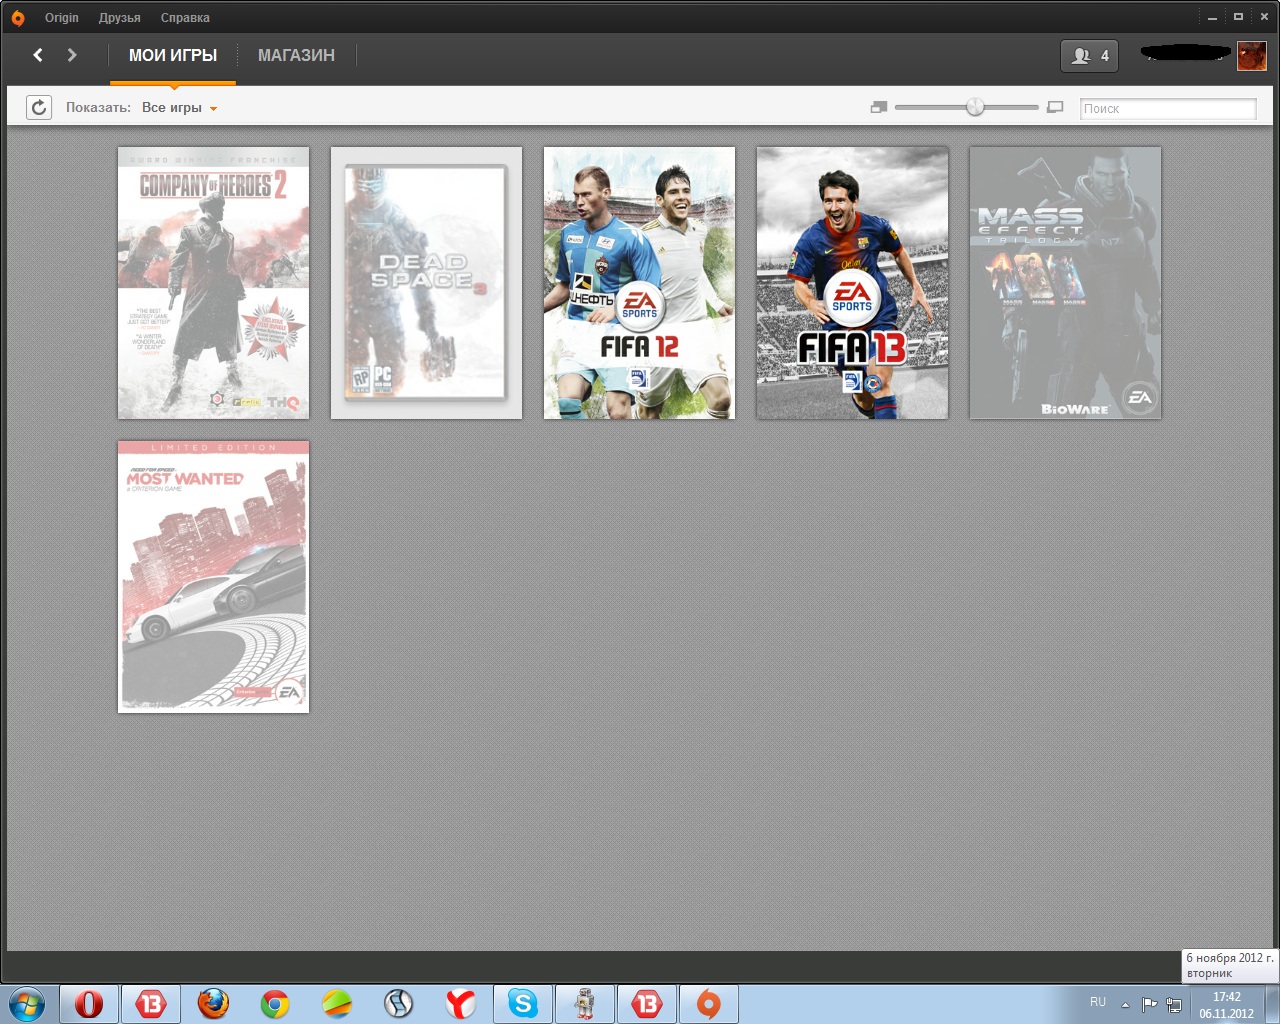1280x1024 pixels.
Task: Launch Google Chrome from the taskbar
Action: pos(275,1003)
